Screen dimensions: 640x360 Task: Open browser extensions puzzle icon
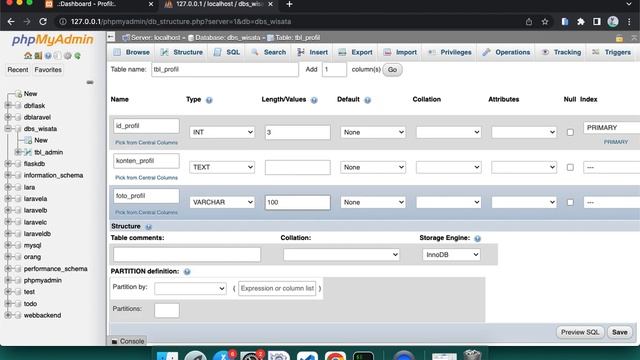pos(581,22)
